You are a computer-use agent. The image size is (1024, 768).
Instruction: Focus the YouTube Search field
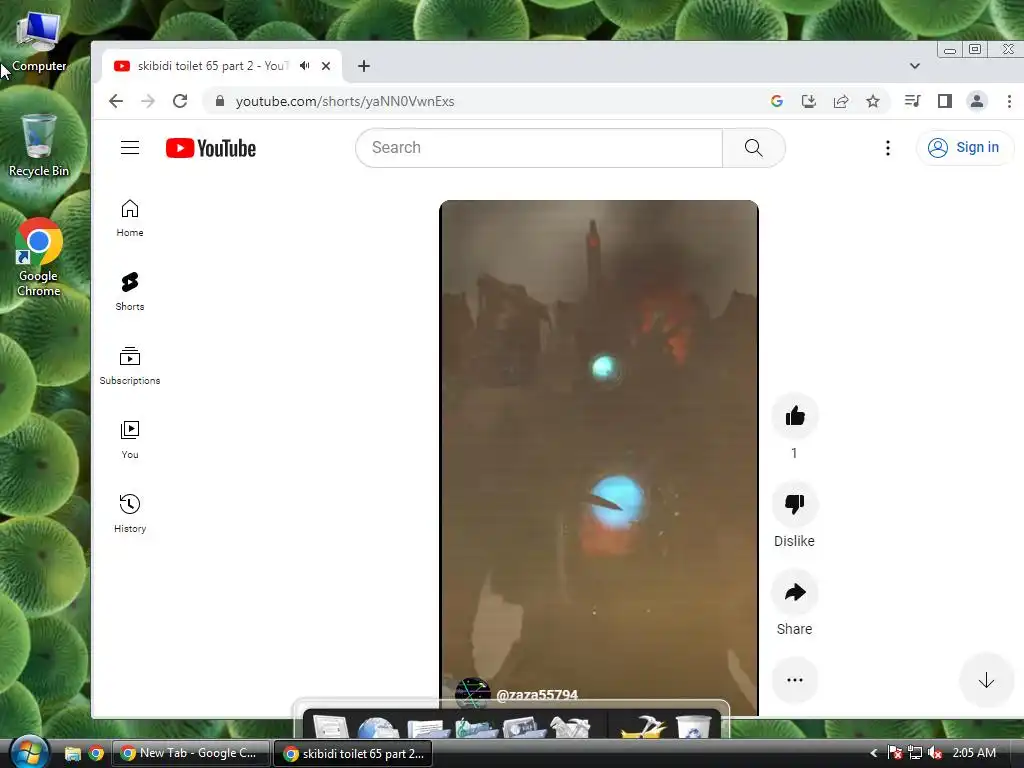coord(539,148)
